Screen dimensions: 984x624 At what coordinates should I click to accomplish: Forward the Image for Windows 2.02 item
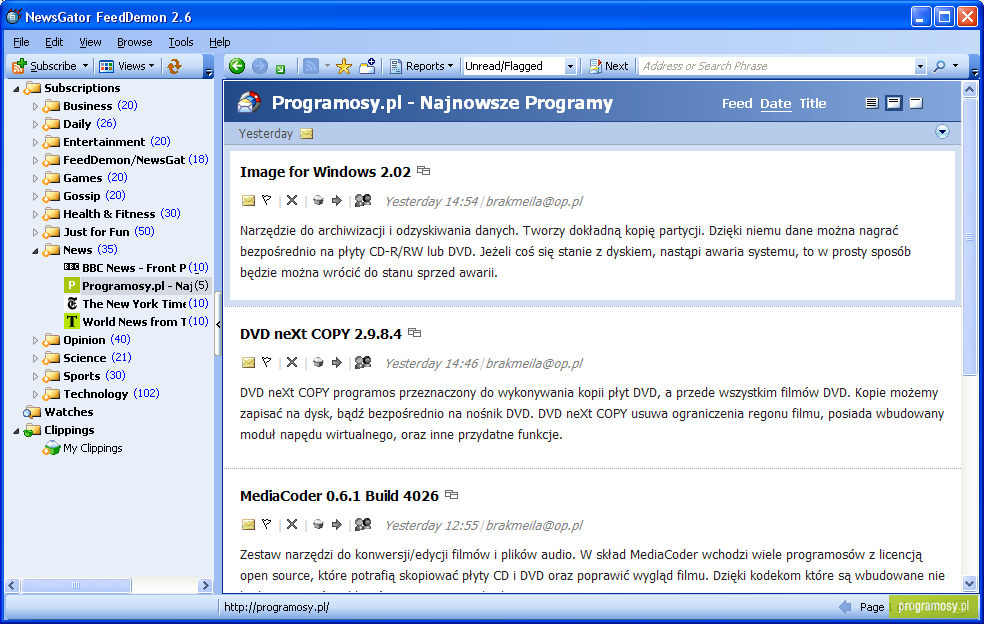click(337, 200)
